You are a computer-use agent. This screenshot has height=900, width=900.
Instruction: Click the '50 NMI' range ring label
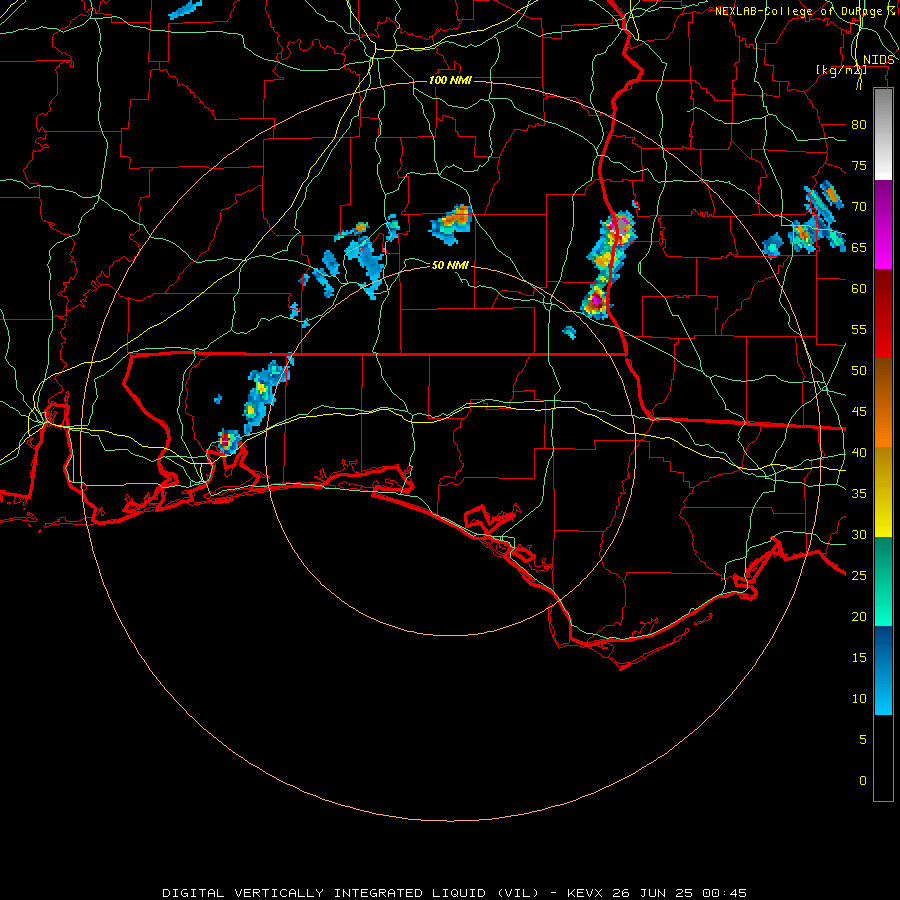[450, 265]
